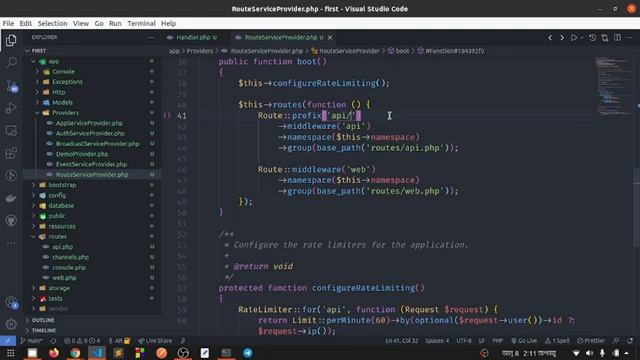
Task: Show additional views via ellipsis in activity bar
Action: pos(11,243)
